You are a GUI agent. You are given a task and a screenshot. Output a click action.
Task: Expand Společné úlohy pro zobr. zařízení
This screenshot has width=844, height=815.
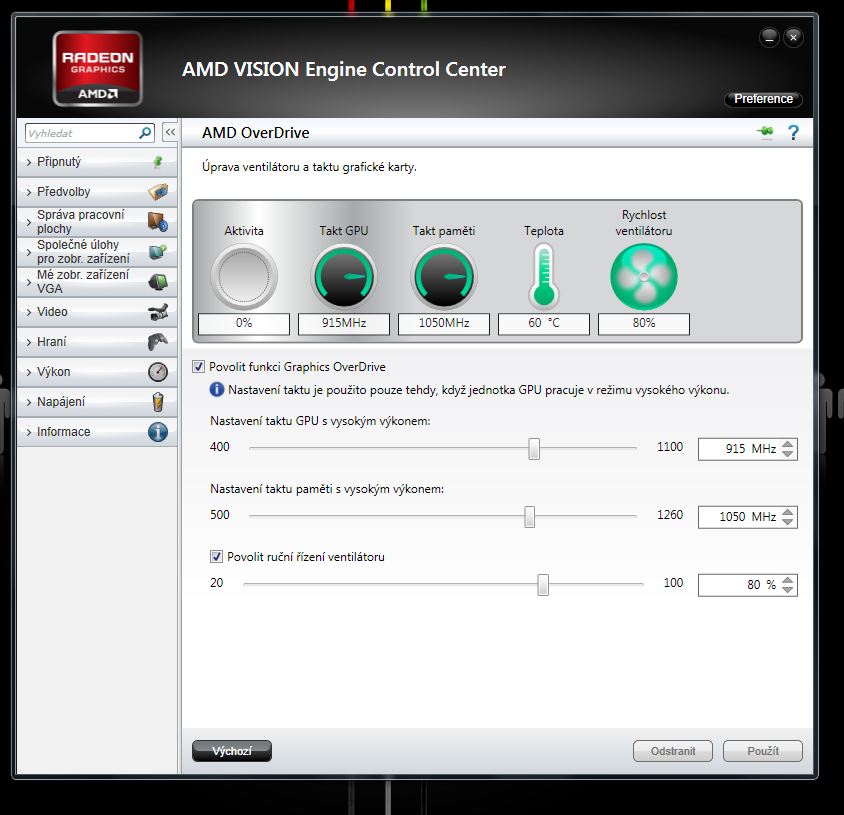[x=97, y=251]
